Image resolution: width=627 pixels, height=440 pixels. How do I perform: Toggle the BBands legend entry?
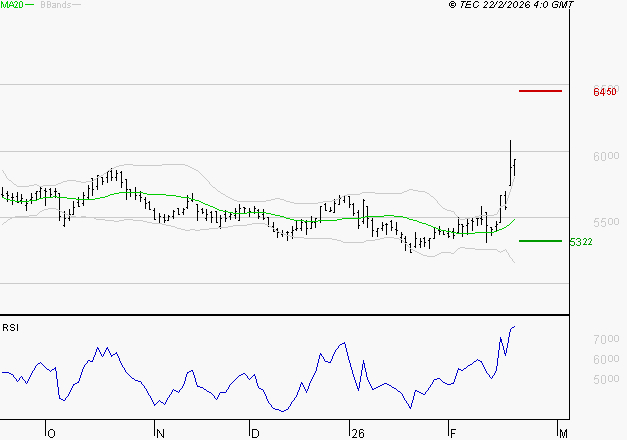[55, 6]
